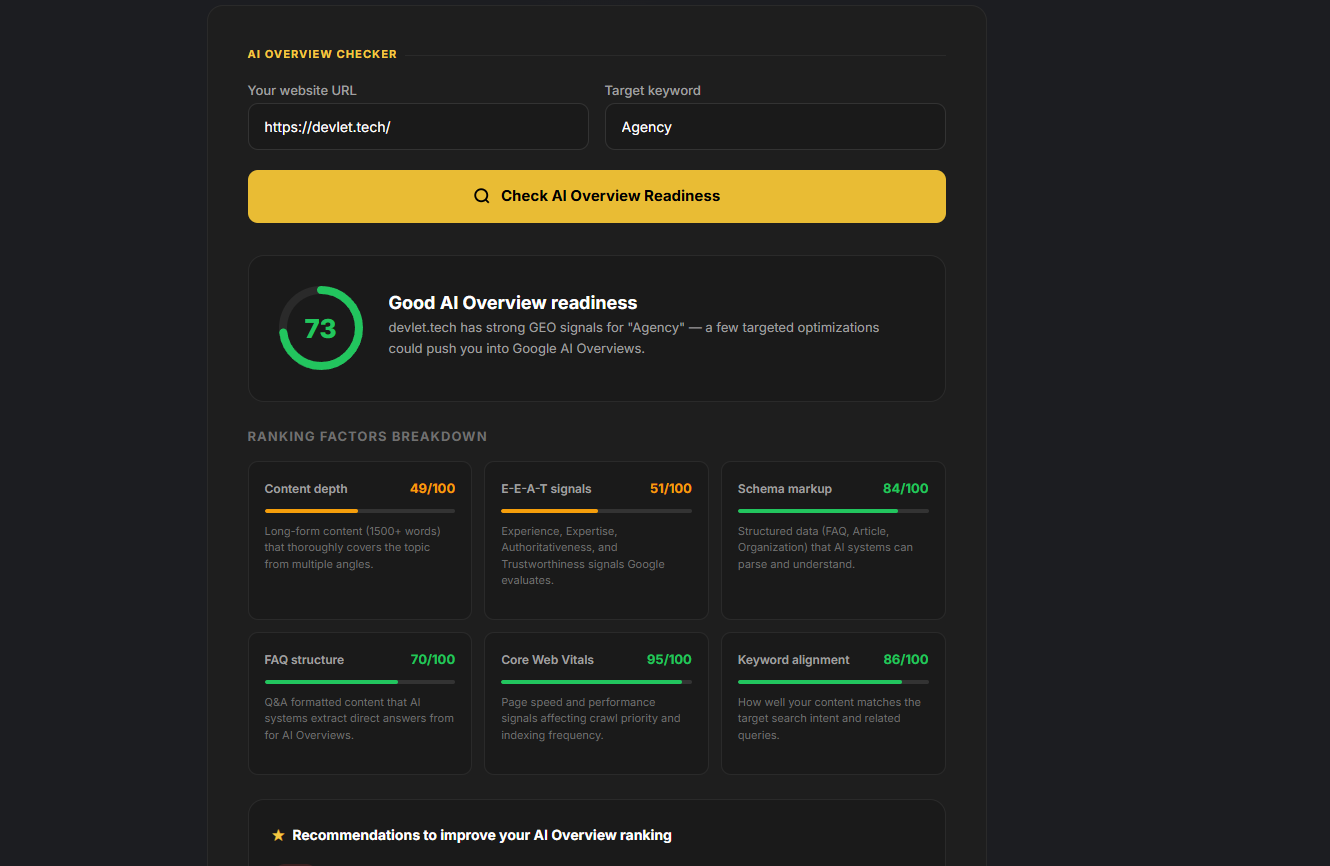
Task: Click the Structured data description text
Action: [x=825, y=547]
